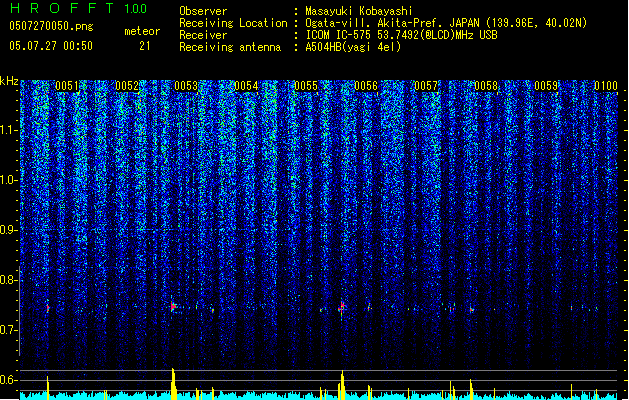The width and height of the screenshot is (629, 400).
Task: Click the 1.1 kHz axis tick label
Action: [x=9, y=130]
